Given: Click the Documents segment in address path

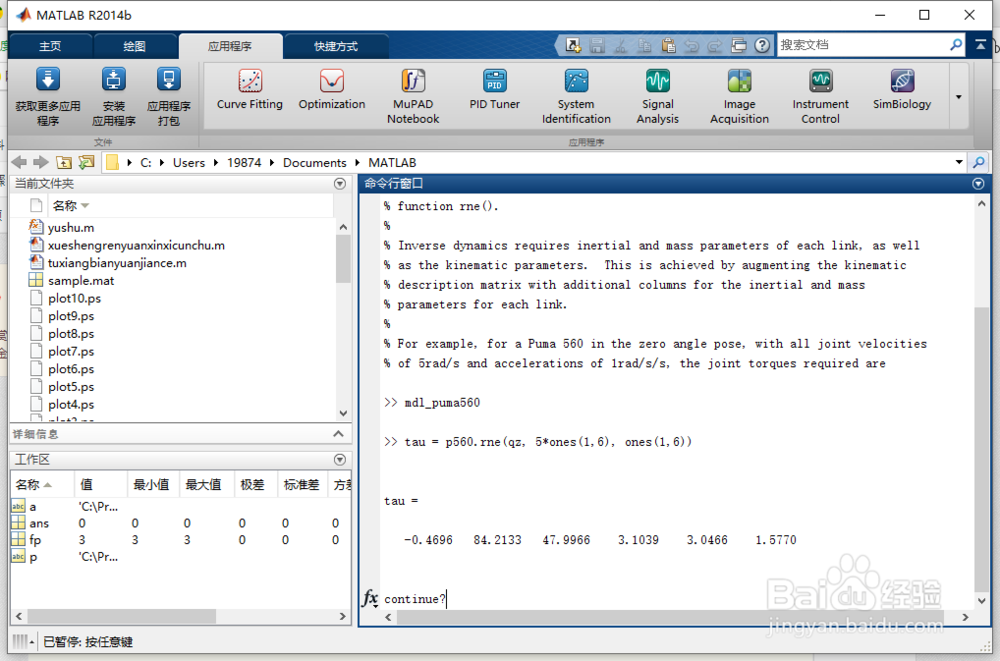Looking at the screenshot, I should click(314, 163).
